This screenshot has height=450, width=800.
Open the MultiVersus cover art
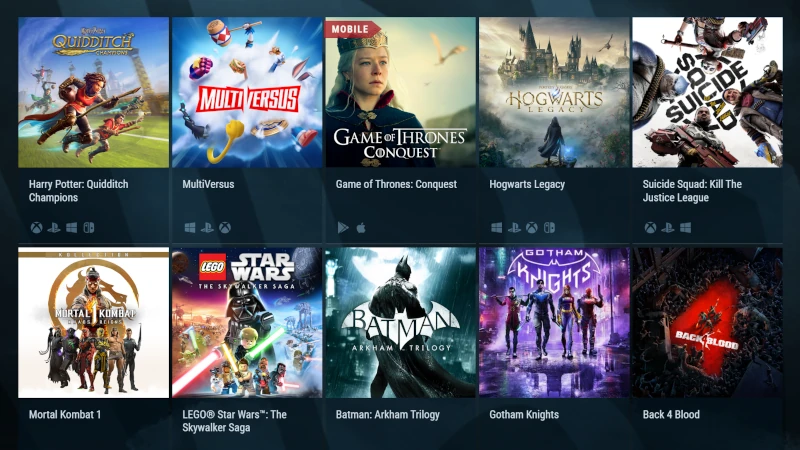coord(247,92)
